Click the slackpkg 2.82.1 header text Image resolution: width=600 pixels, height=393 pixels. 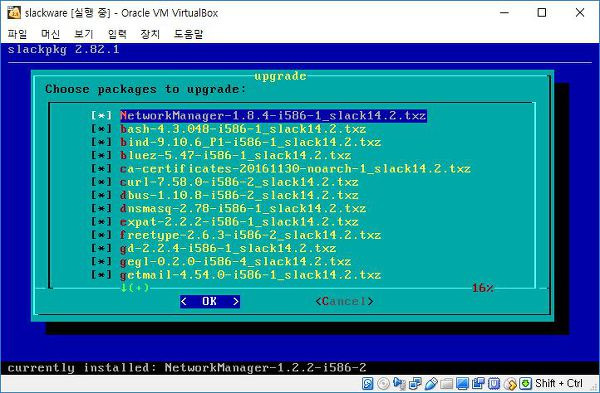click(64, 50)
